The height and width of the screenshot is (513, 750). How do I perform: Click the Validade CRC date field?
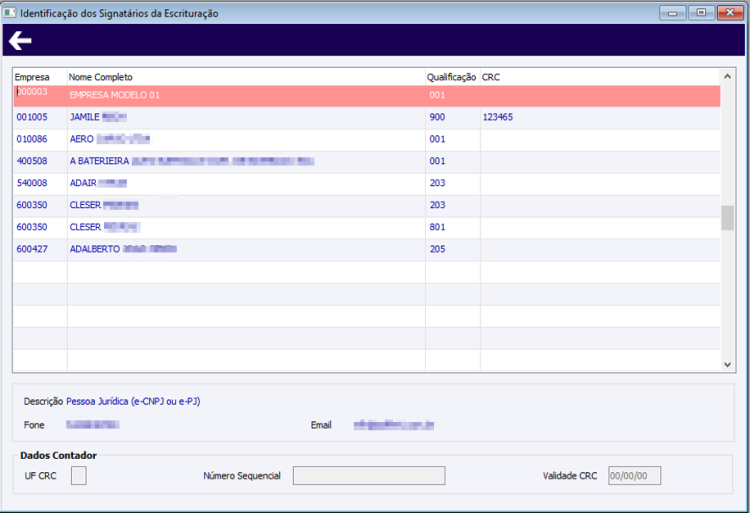(x=634, y=476)
